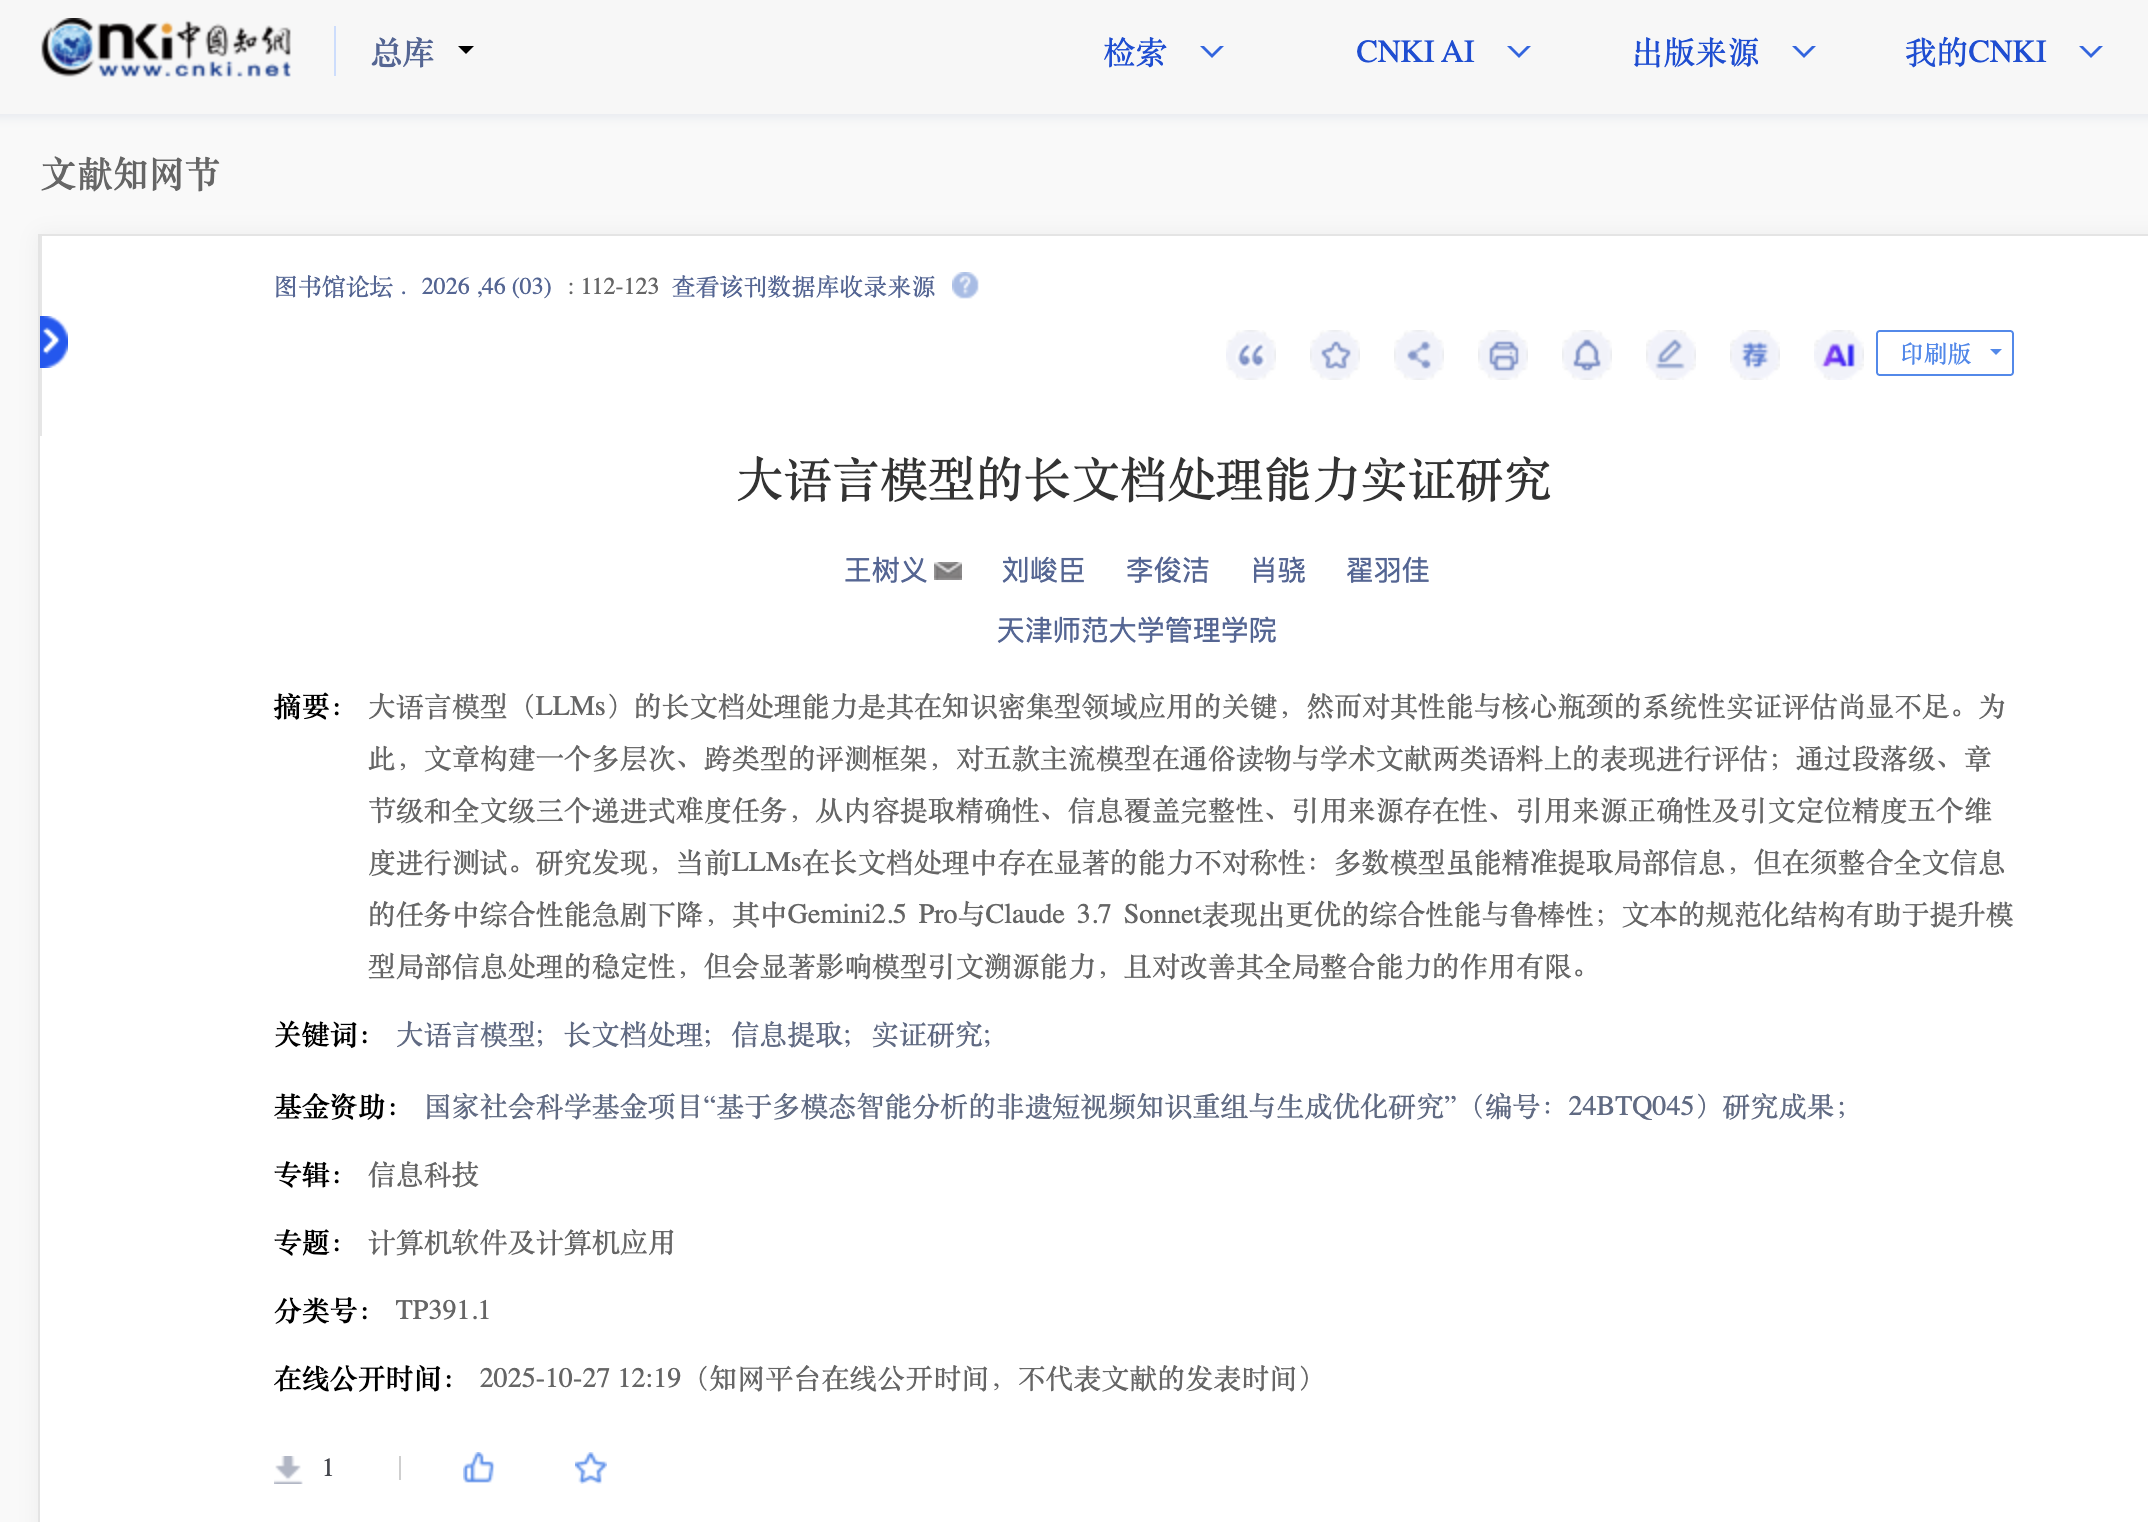This screenshot has height=1522, width=2148.
Task: Click the question mark help icon
Action: (965, 286)
